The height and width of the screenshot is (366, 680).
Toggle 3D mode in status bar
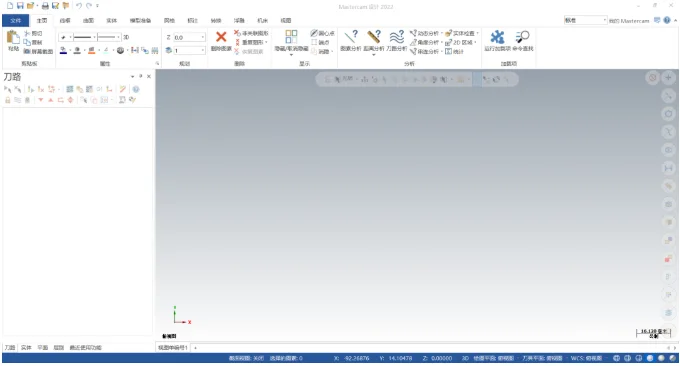click(x=465, y=358)
